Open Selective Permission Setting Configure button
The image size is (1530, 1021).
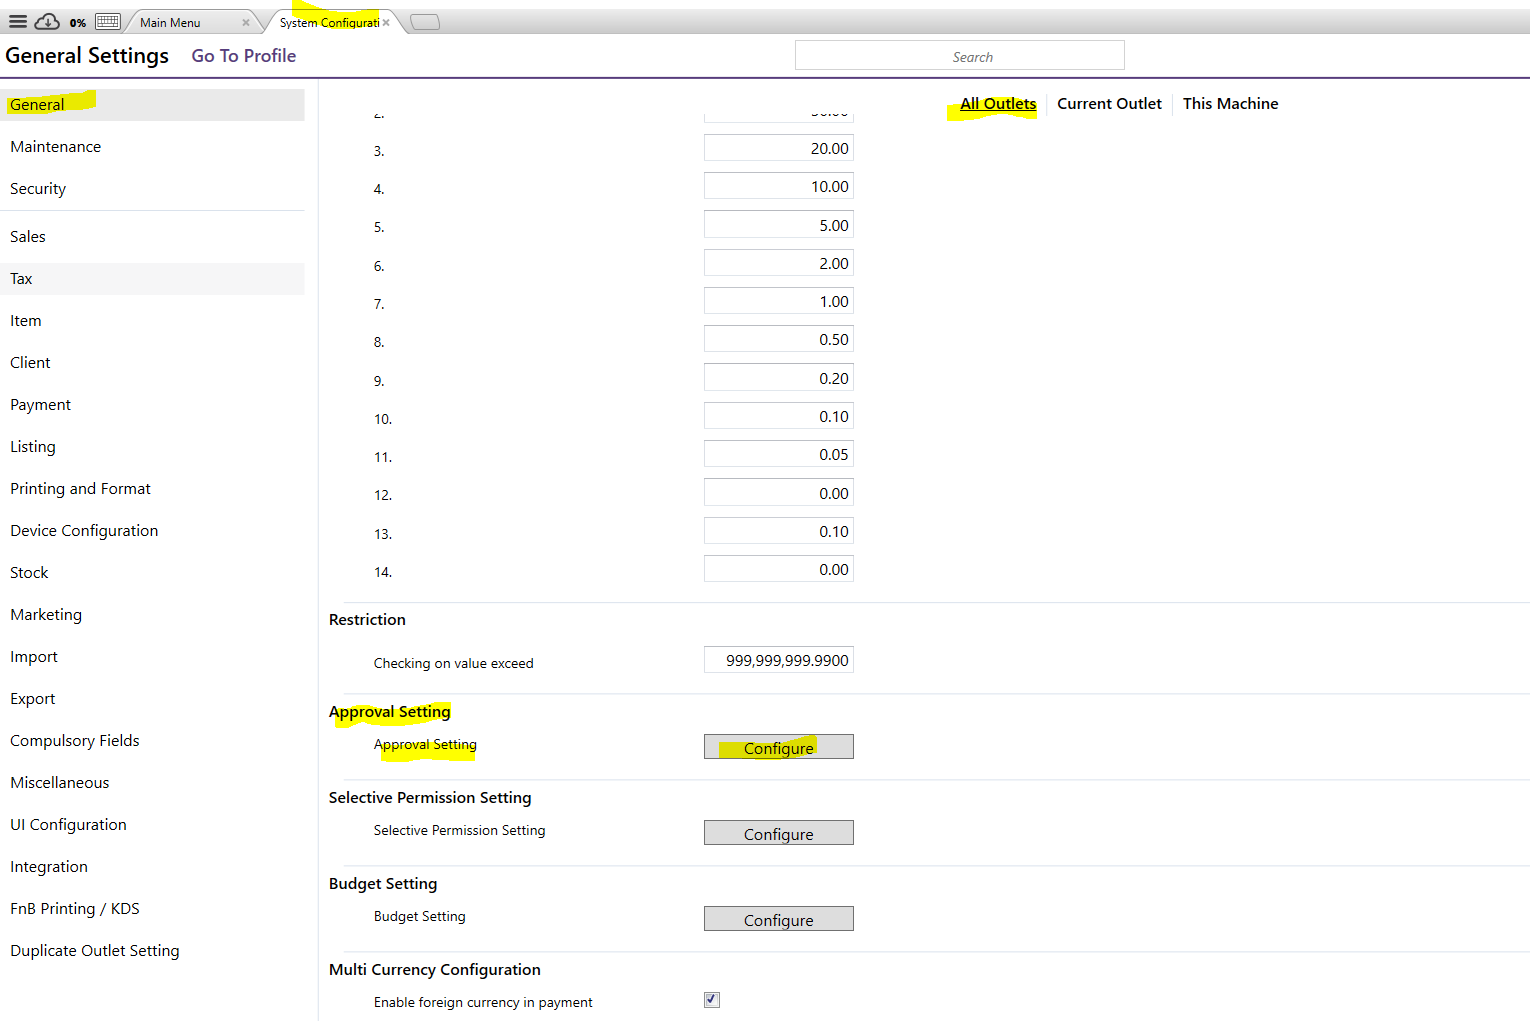coord(778,833)
